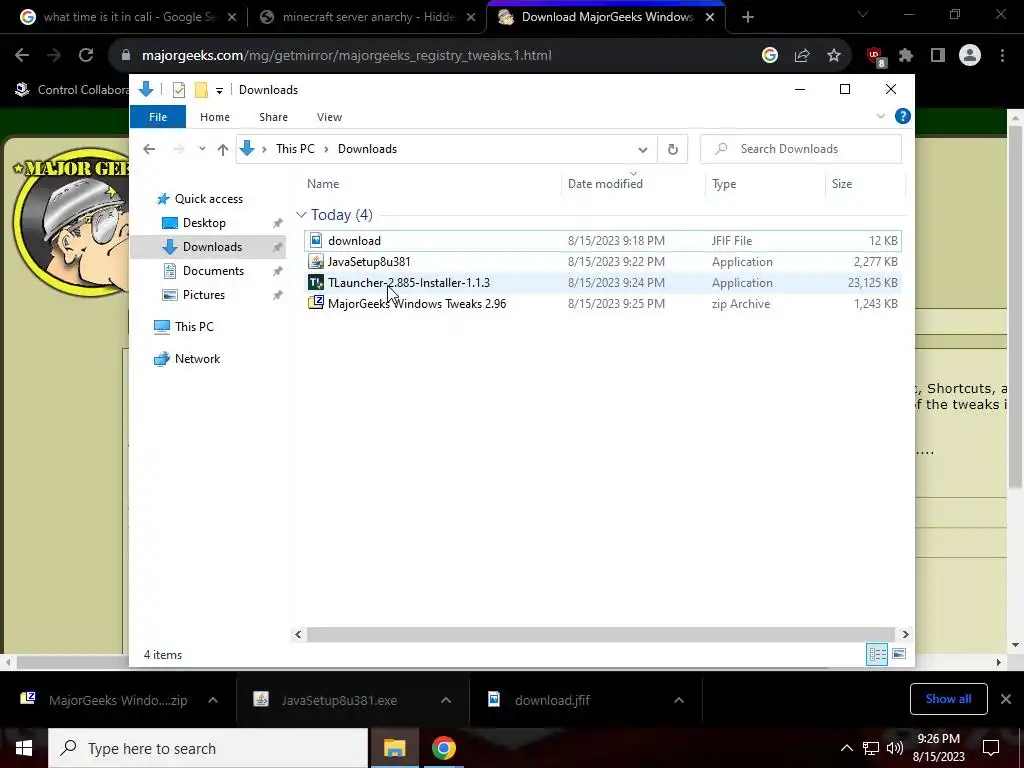Open options for MajorGeeks zip download
This screenshot has height=768, width=1024.
pyautogui.click(x=213, y=700)
